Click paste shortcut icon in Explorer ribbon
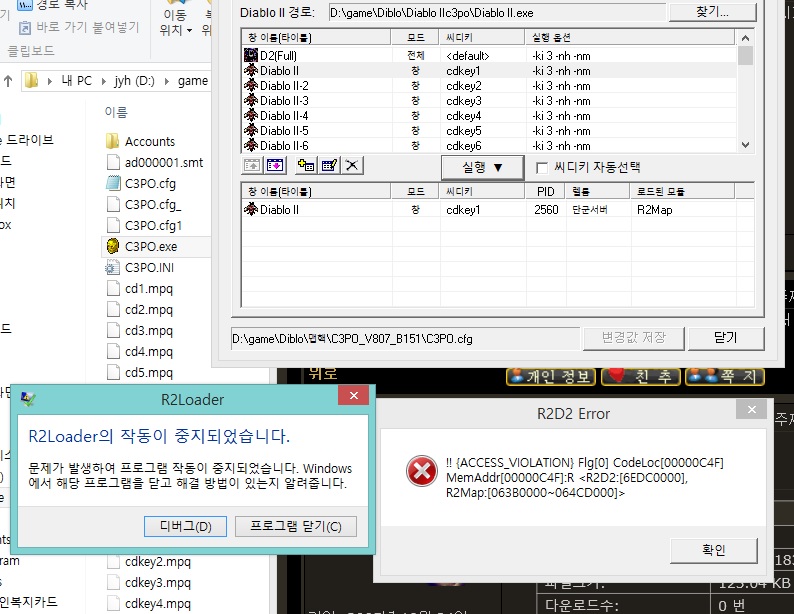The width and height of the screenshot is (794, 614). pyautogui.click(x=24, y=28)
